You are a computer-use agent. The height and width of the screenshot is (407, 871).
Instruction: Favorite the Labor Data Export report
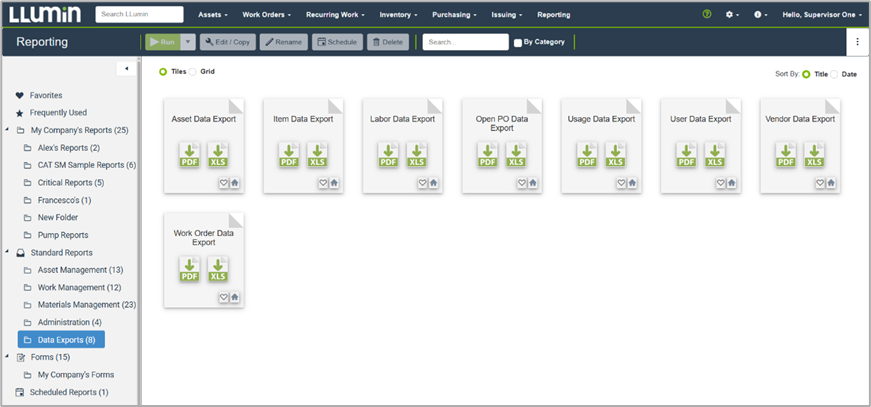[x=422, y=183]
